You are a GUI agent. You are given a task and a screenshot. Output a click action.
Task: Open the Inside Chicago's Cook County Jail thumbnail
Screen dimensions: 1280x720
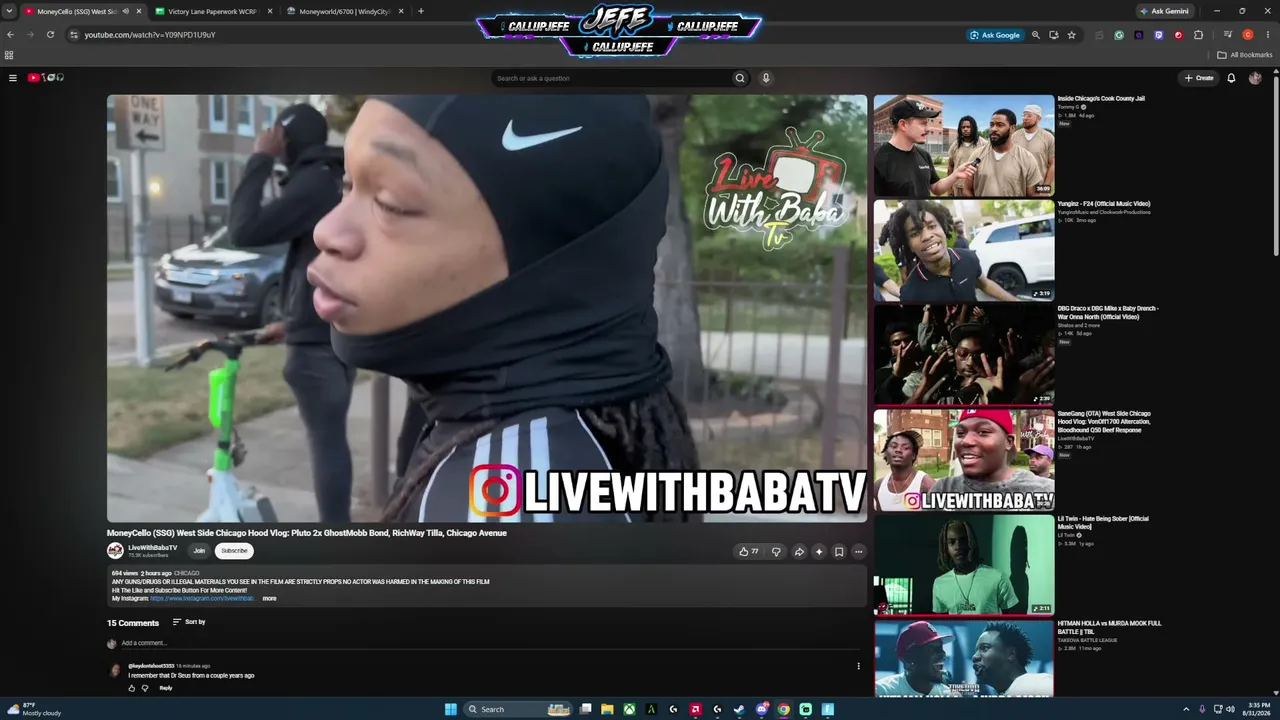[964, 146]
